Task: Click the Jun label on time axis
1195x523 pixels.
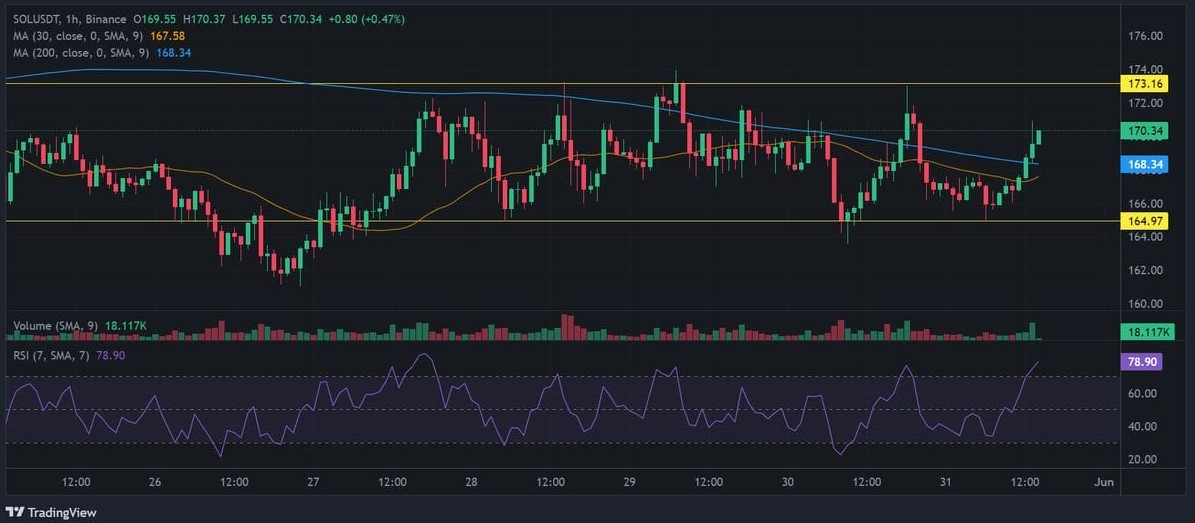Action: tap(1103, 482)
